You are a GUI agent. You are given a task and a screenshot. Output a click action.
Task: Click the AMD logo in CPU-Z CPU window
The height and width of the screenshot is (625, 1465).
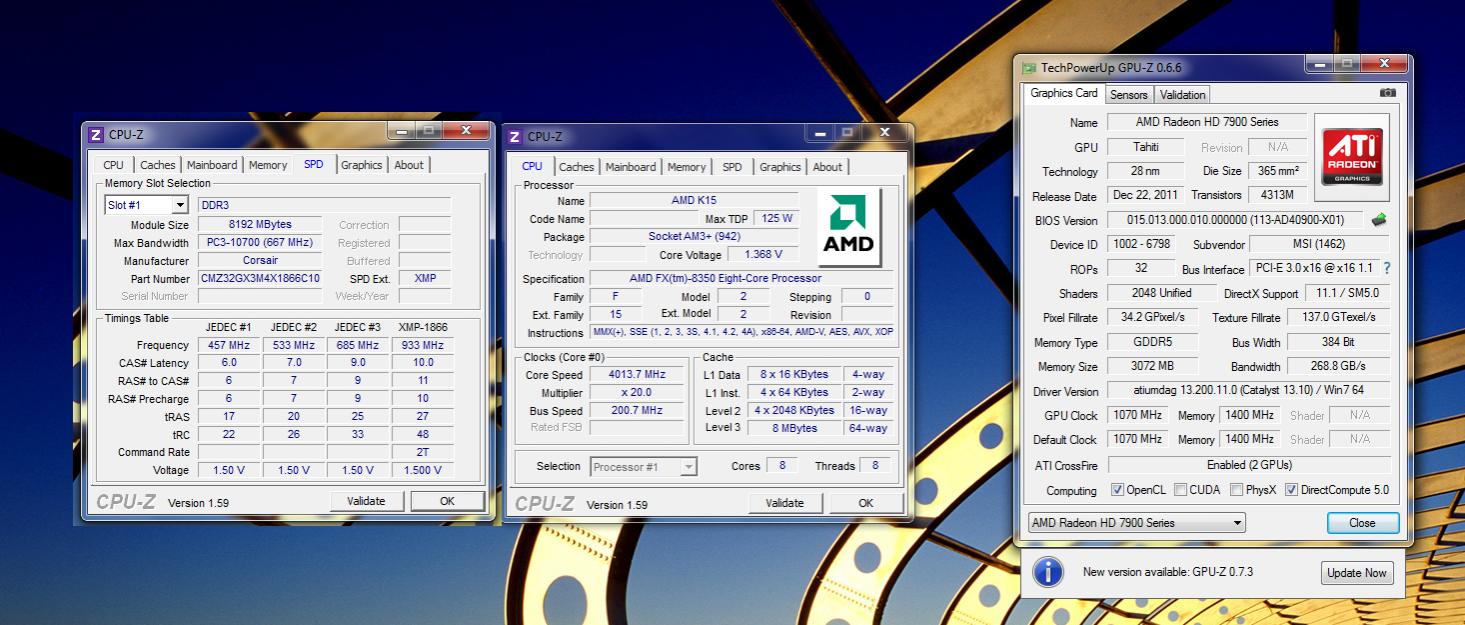point(849,227)
